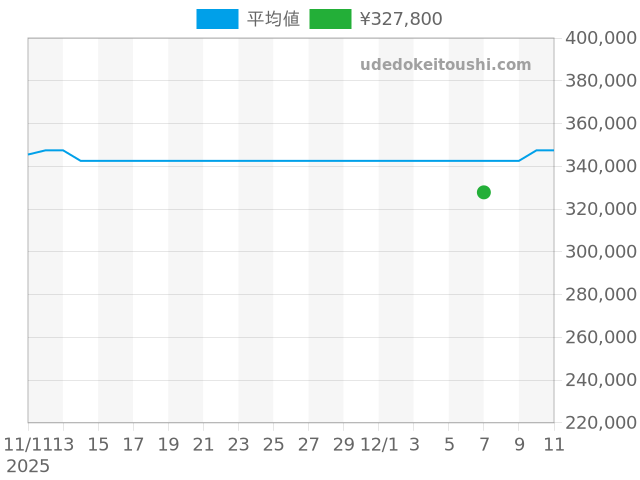640x480 pixels.
Task: Toggle the ¥327,800 legend text label
Action: [400, 19]
